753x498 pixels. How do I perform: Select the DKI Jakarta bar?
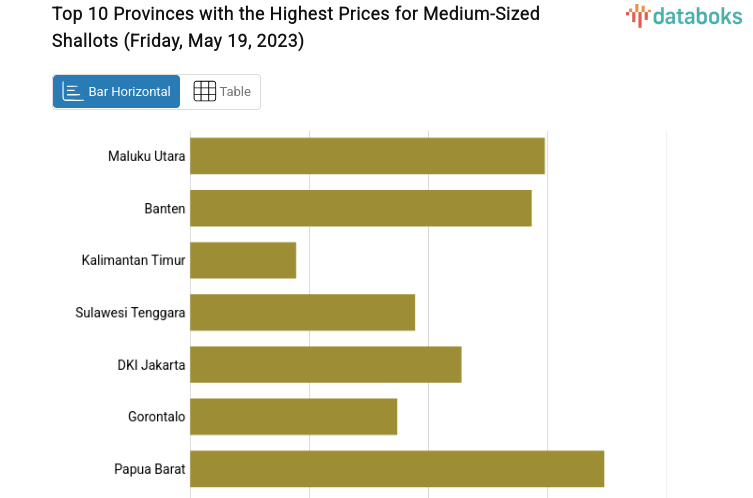(x=325, y=364)
